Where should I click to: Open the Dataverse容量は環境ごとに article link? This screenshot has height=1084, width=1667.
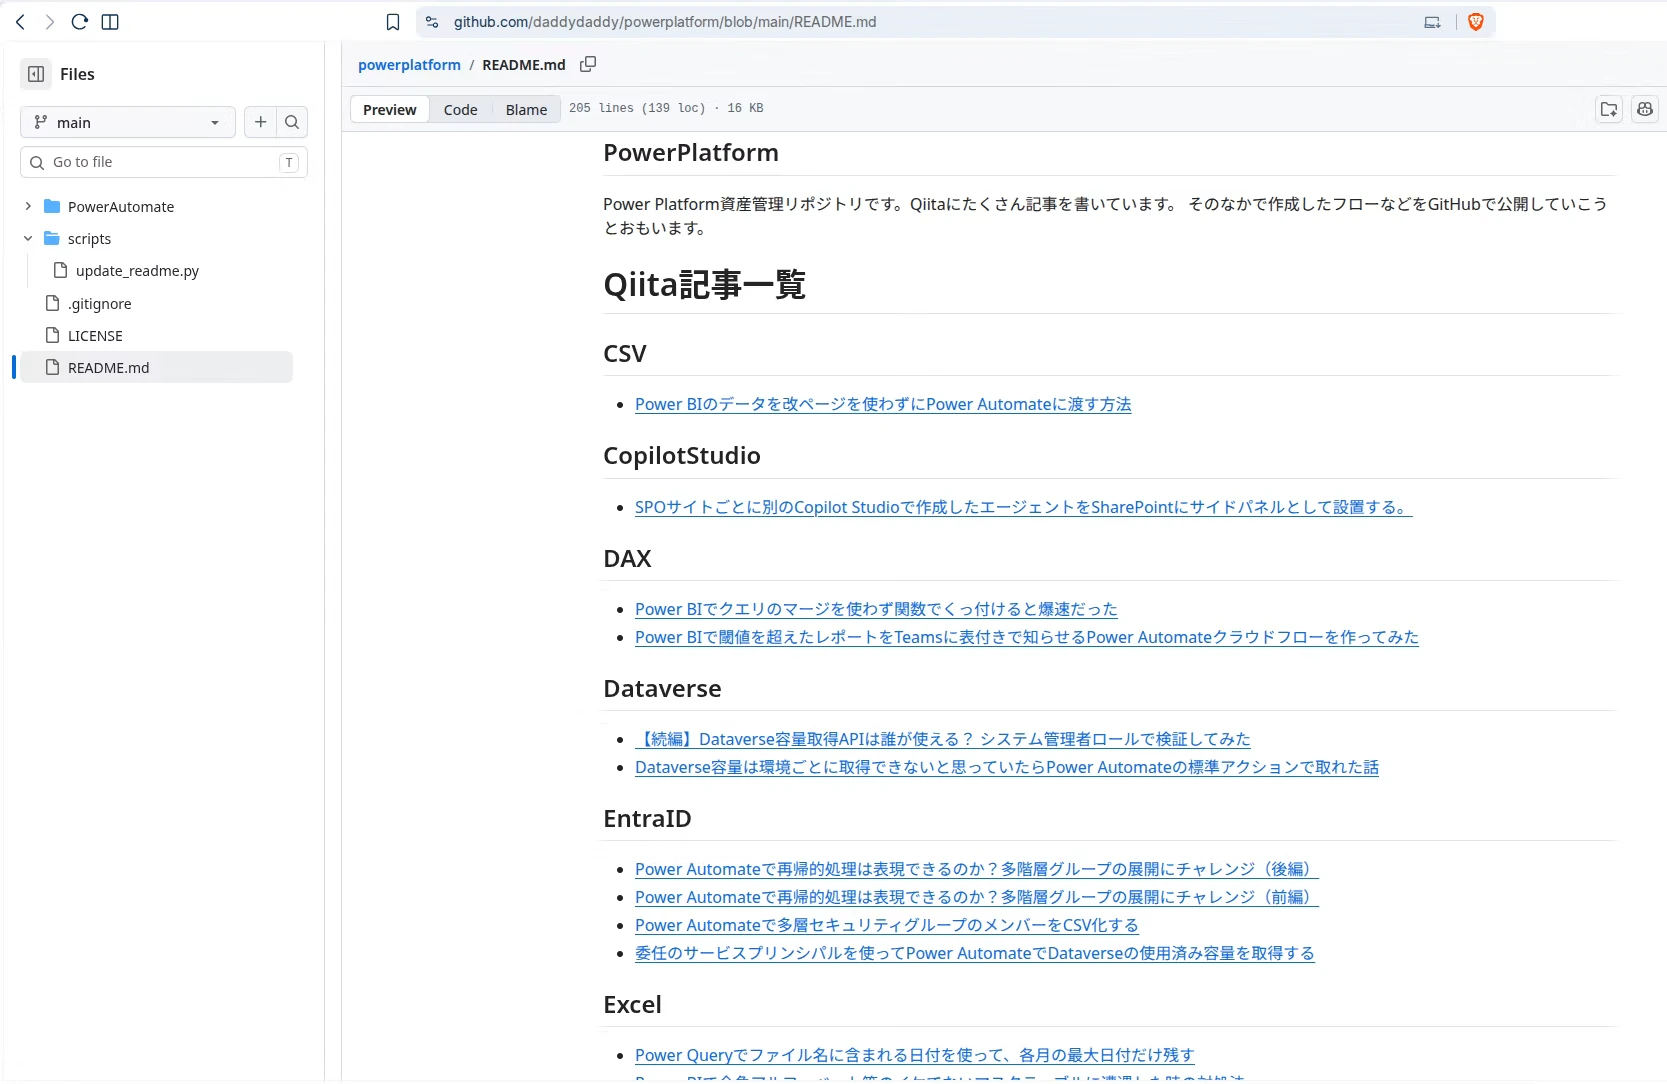pyautogui.click(x=1007, y=767)
